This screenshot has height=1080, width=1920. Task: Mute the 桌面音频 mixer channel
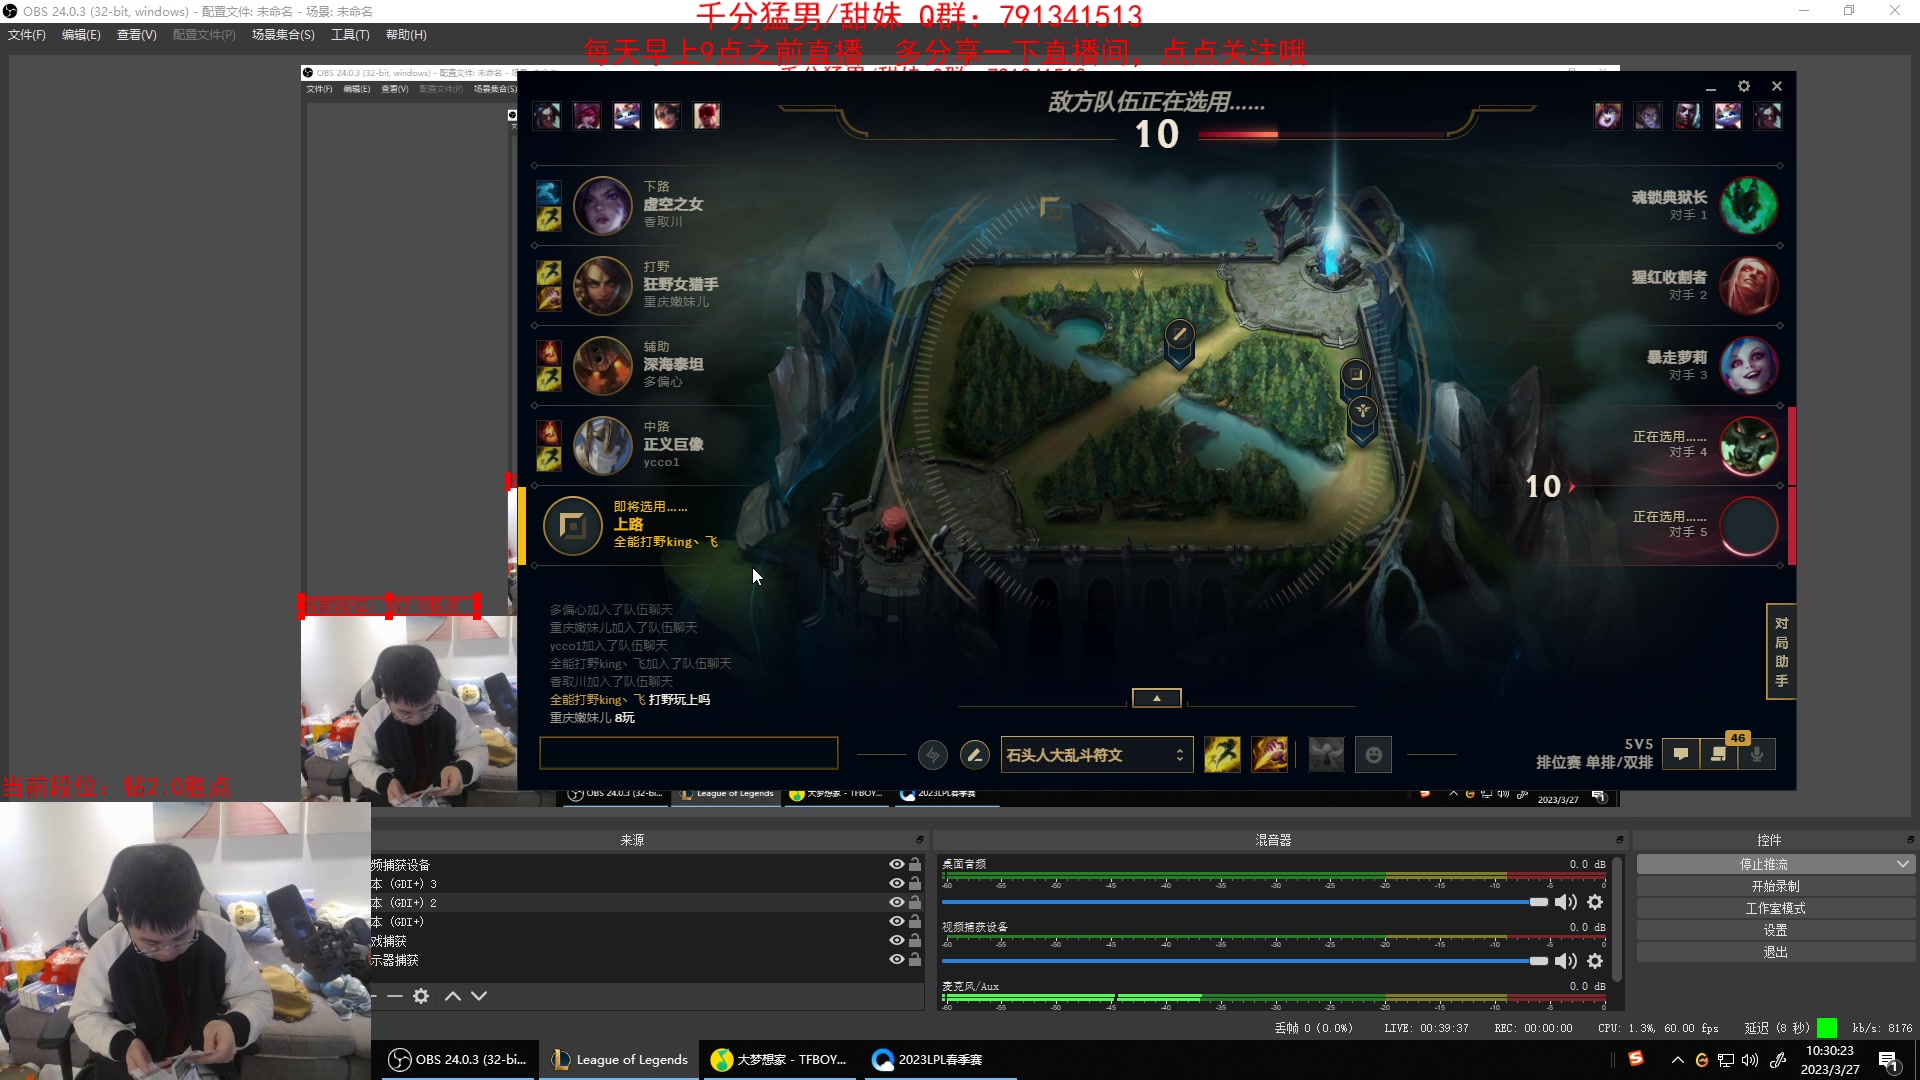pos(1566,902)
